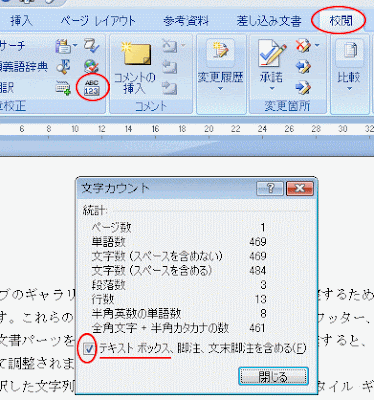The height and width of the screenshot is (400, 374).
Task: Open the 参考資料 tab
Action: point(186,21)
